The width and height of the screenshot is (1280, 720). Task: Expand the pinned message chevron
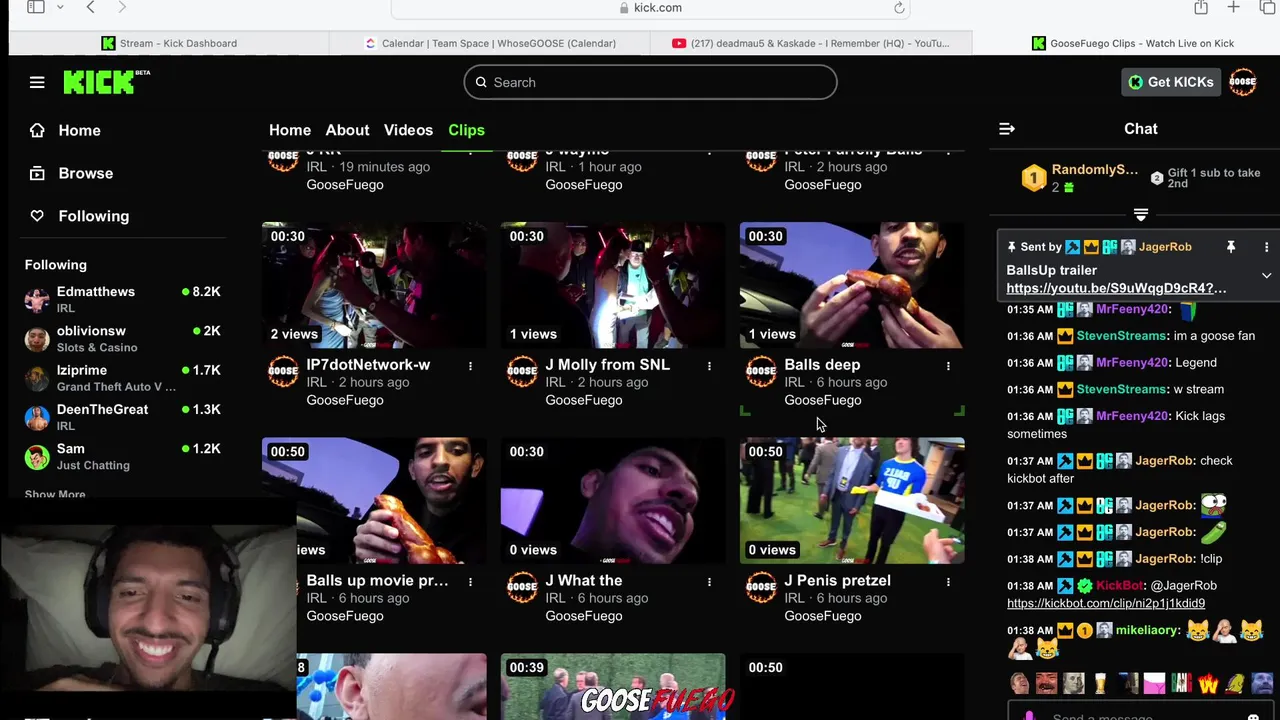[1266, 275]
